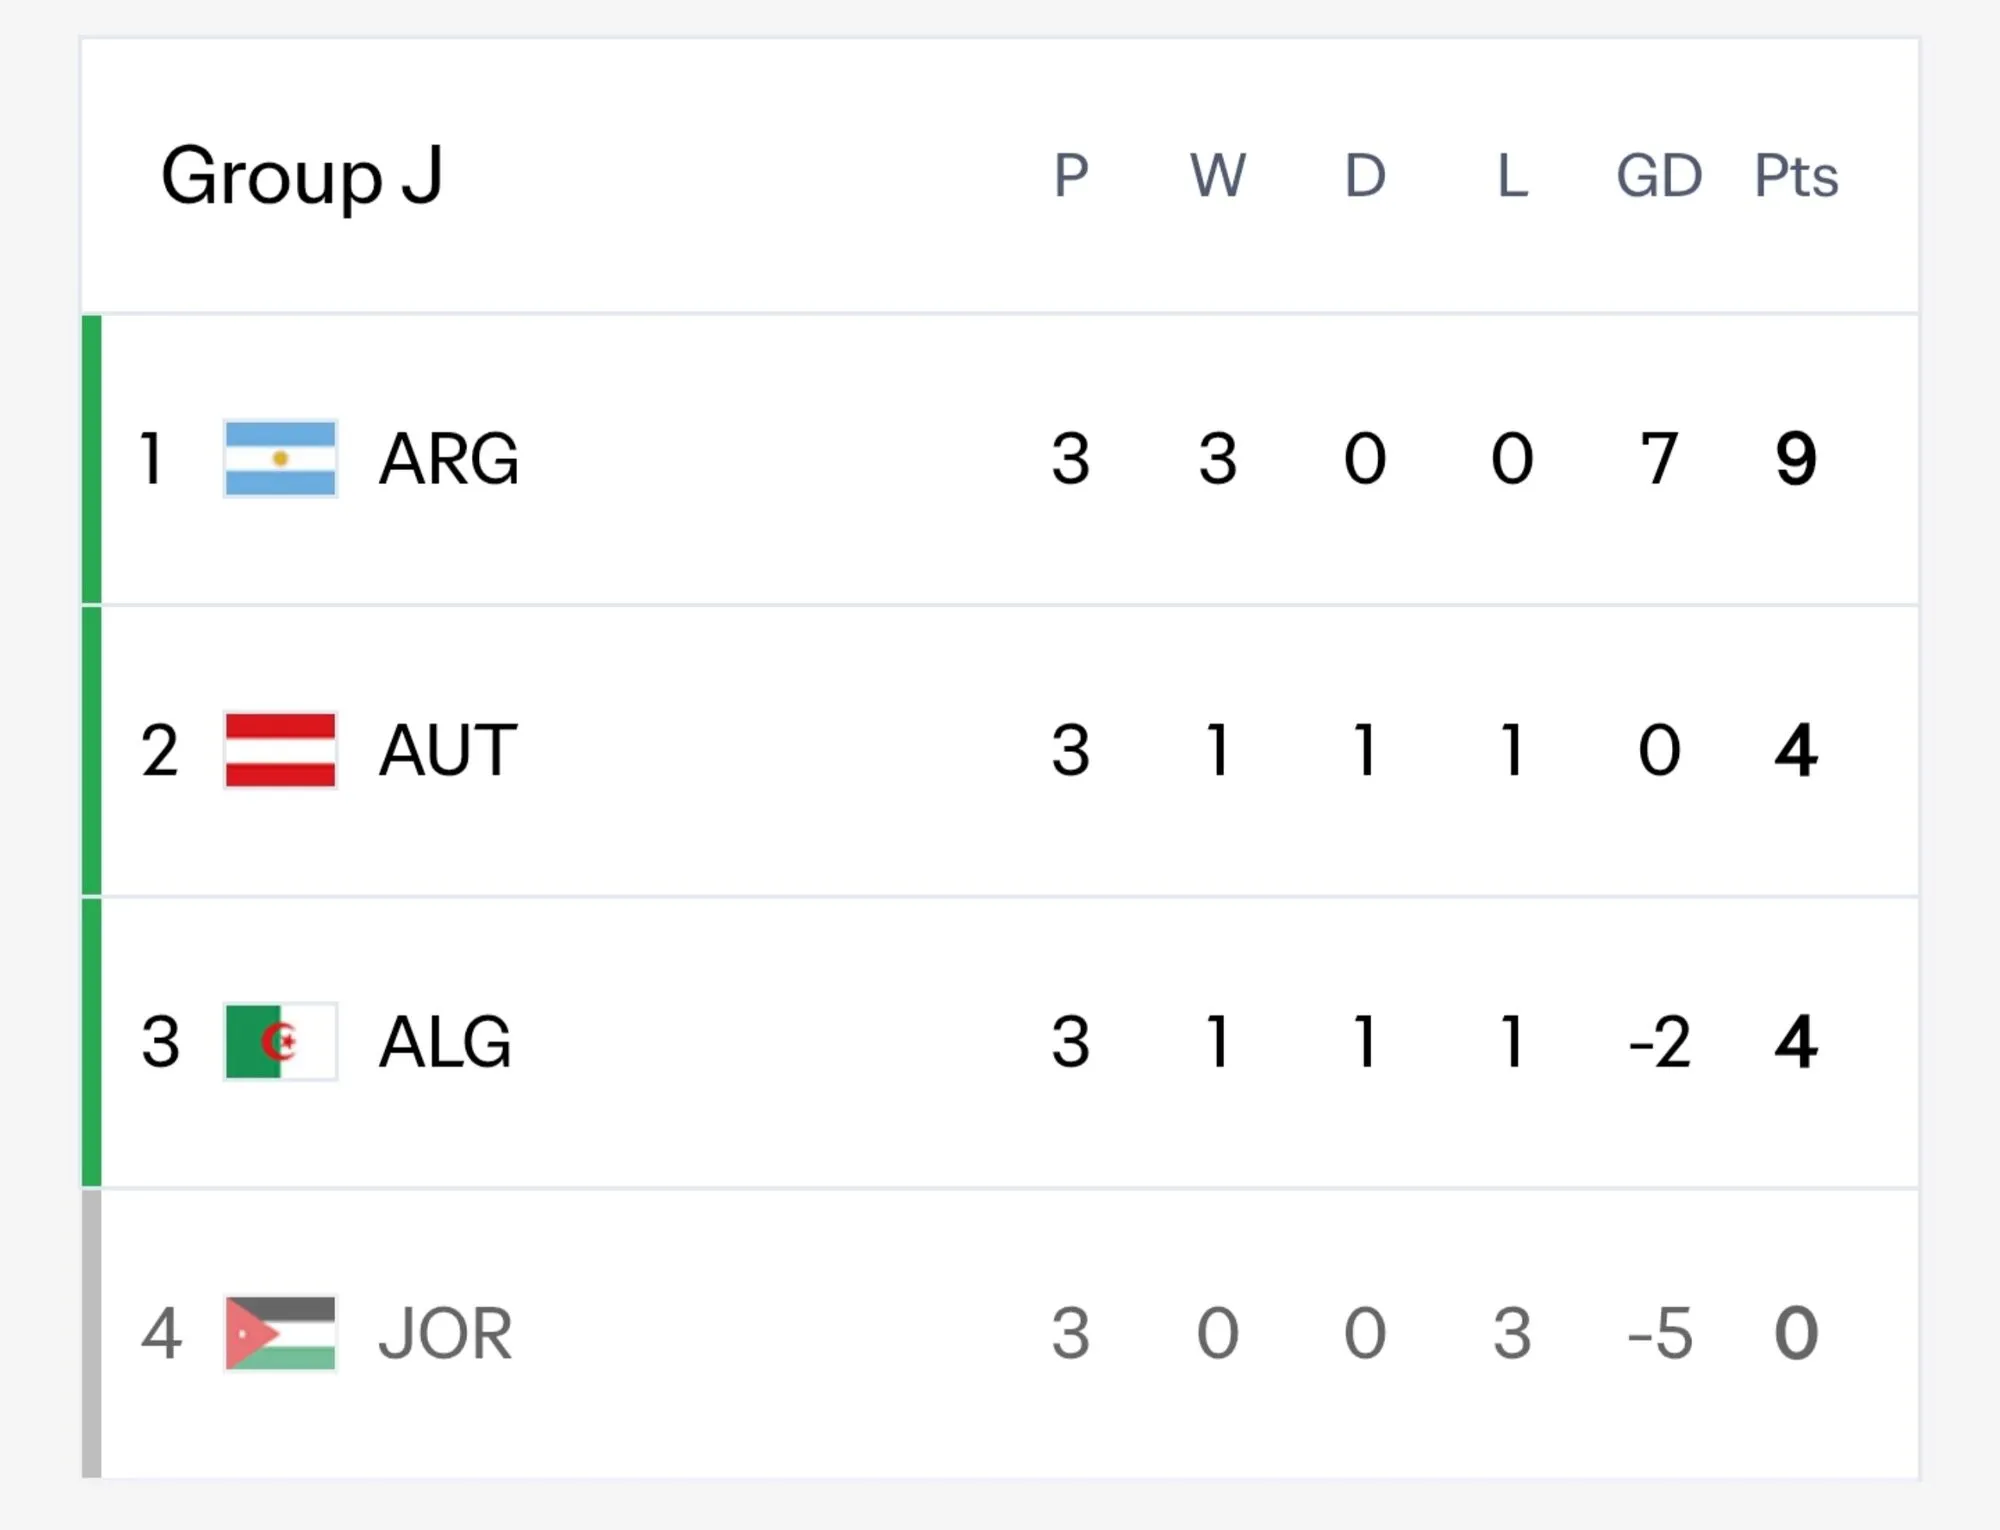Click the Austria flag icon
The width and height of the screenshot is (2000, 1530).
280,750
